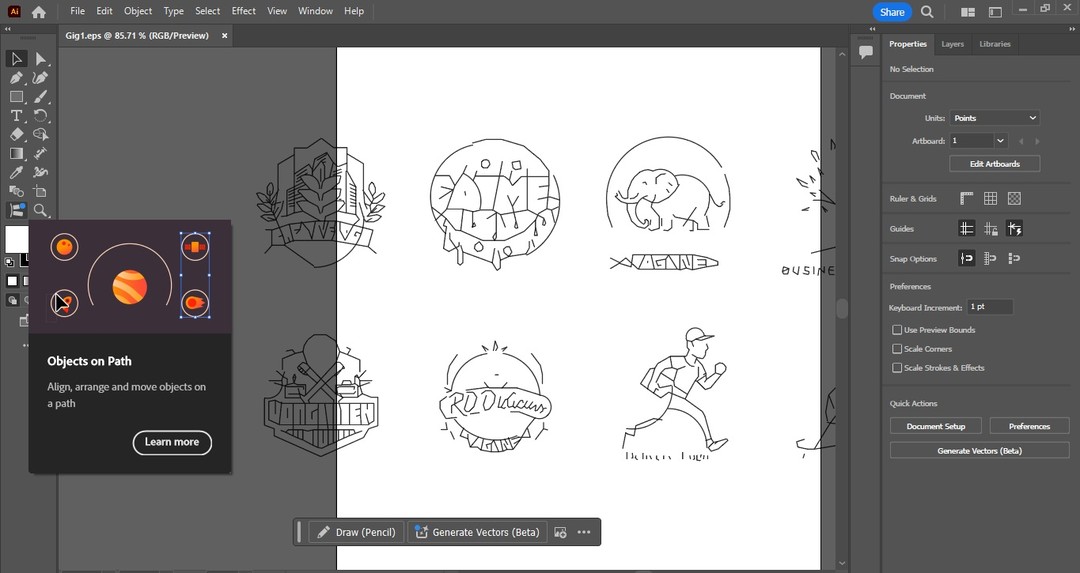Click the Home icon
Image resolution: width=1080 pixels, height=573 pixels.
point(39,12)
